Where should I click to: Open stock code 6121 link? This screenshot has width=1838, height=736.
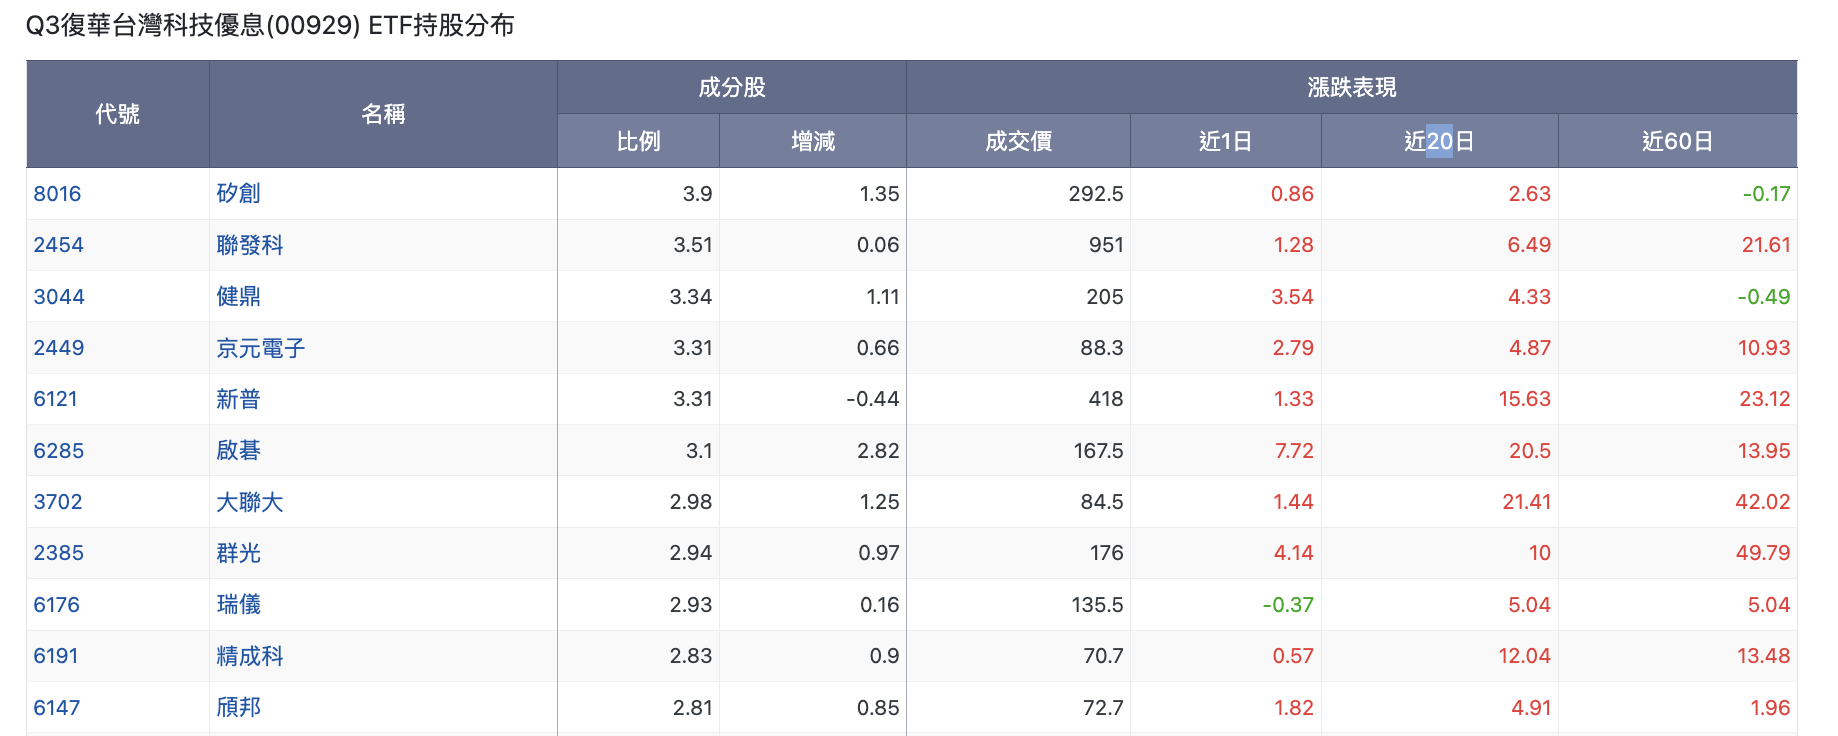[x=55, y=399]
